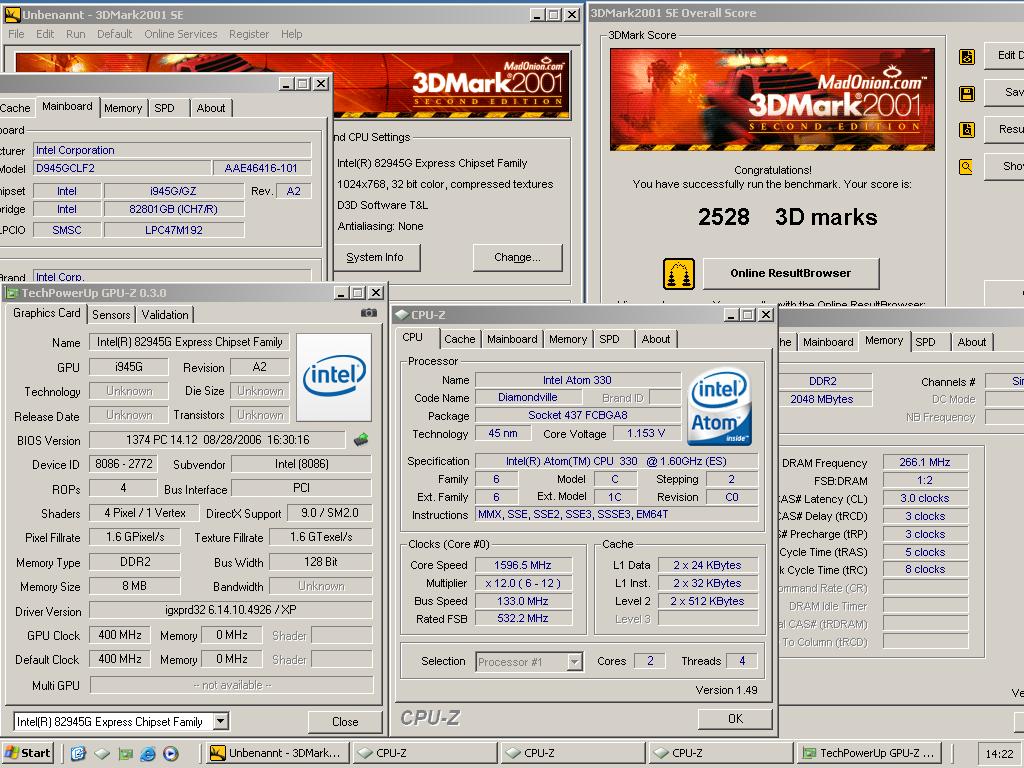1024x768 pixels.
Task: Open the Edit menu in 3DMark2001
Action: pyautogui.click(x=45, y=34)
